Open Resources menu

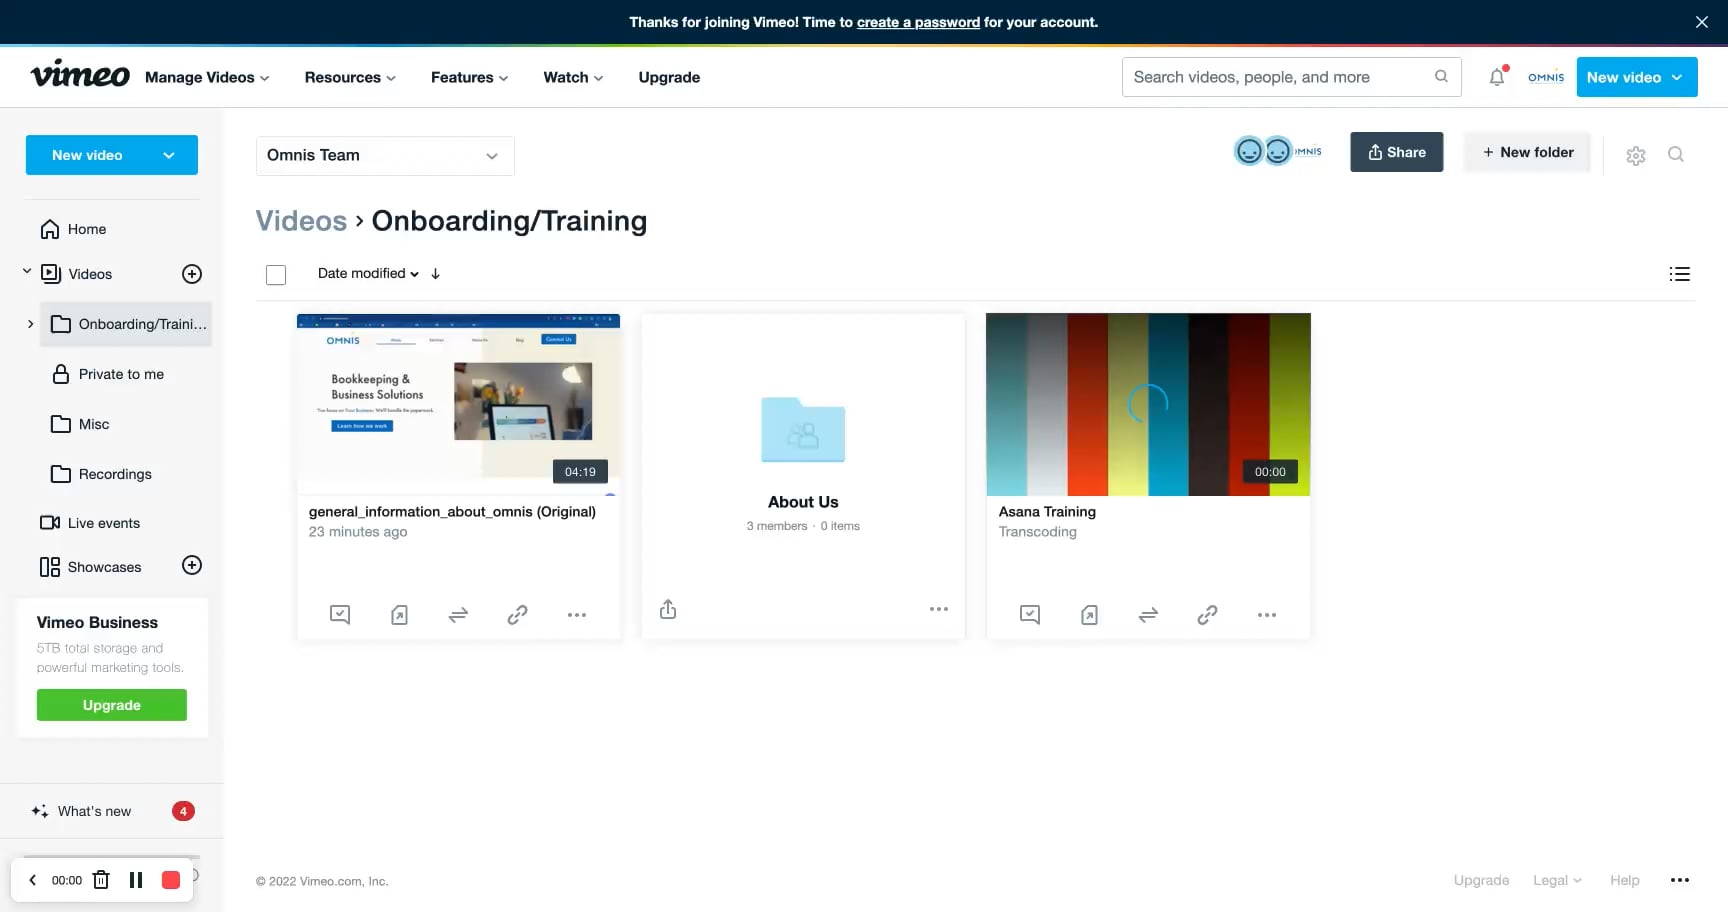coord(350,77)
